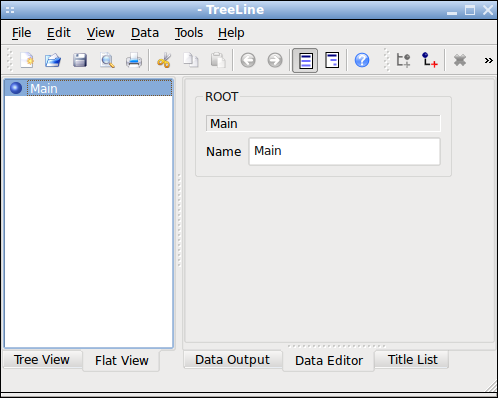Switch to the Data Editor tab
The width and height of the screenshot is (498, 398).
coord(329,360)
